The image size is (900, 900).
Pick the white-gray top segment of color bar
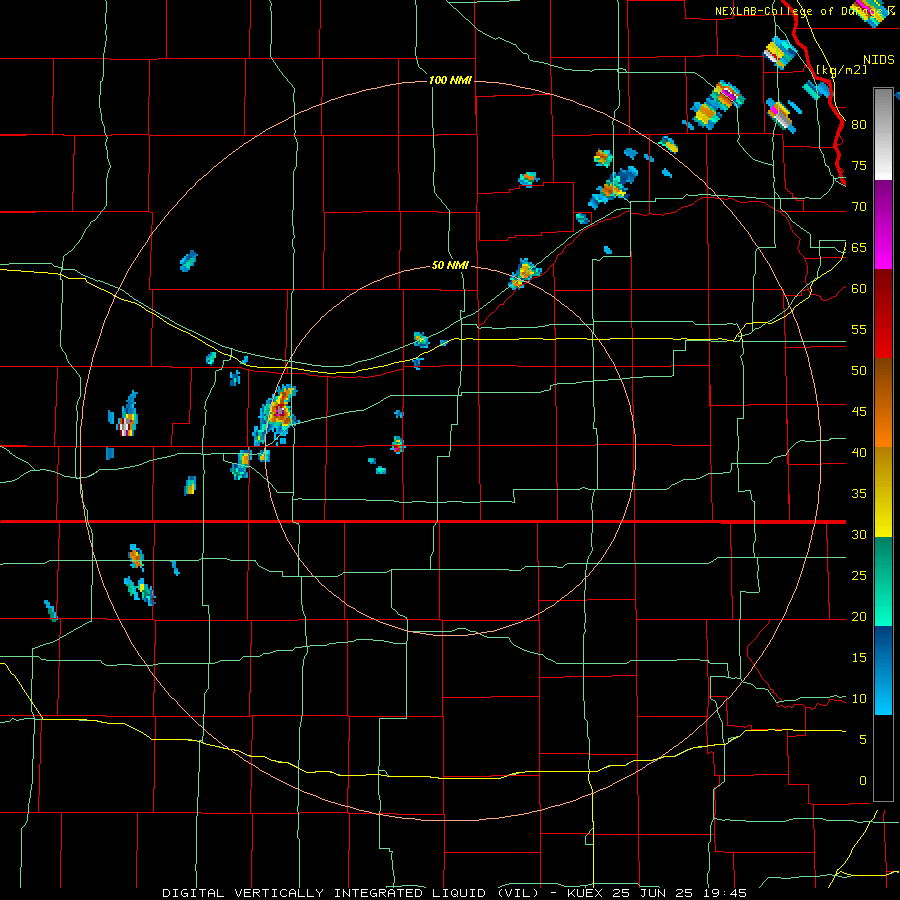[883, 135]
